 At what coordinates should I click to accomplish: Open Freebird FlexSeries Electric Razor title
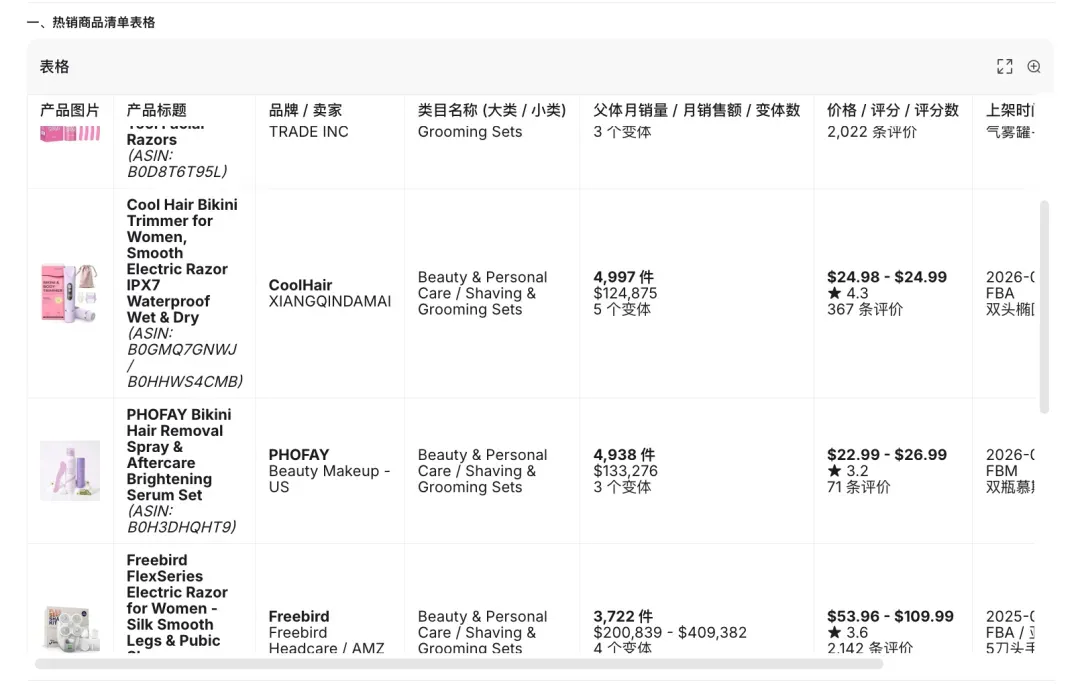[x=177, y=600]
